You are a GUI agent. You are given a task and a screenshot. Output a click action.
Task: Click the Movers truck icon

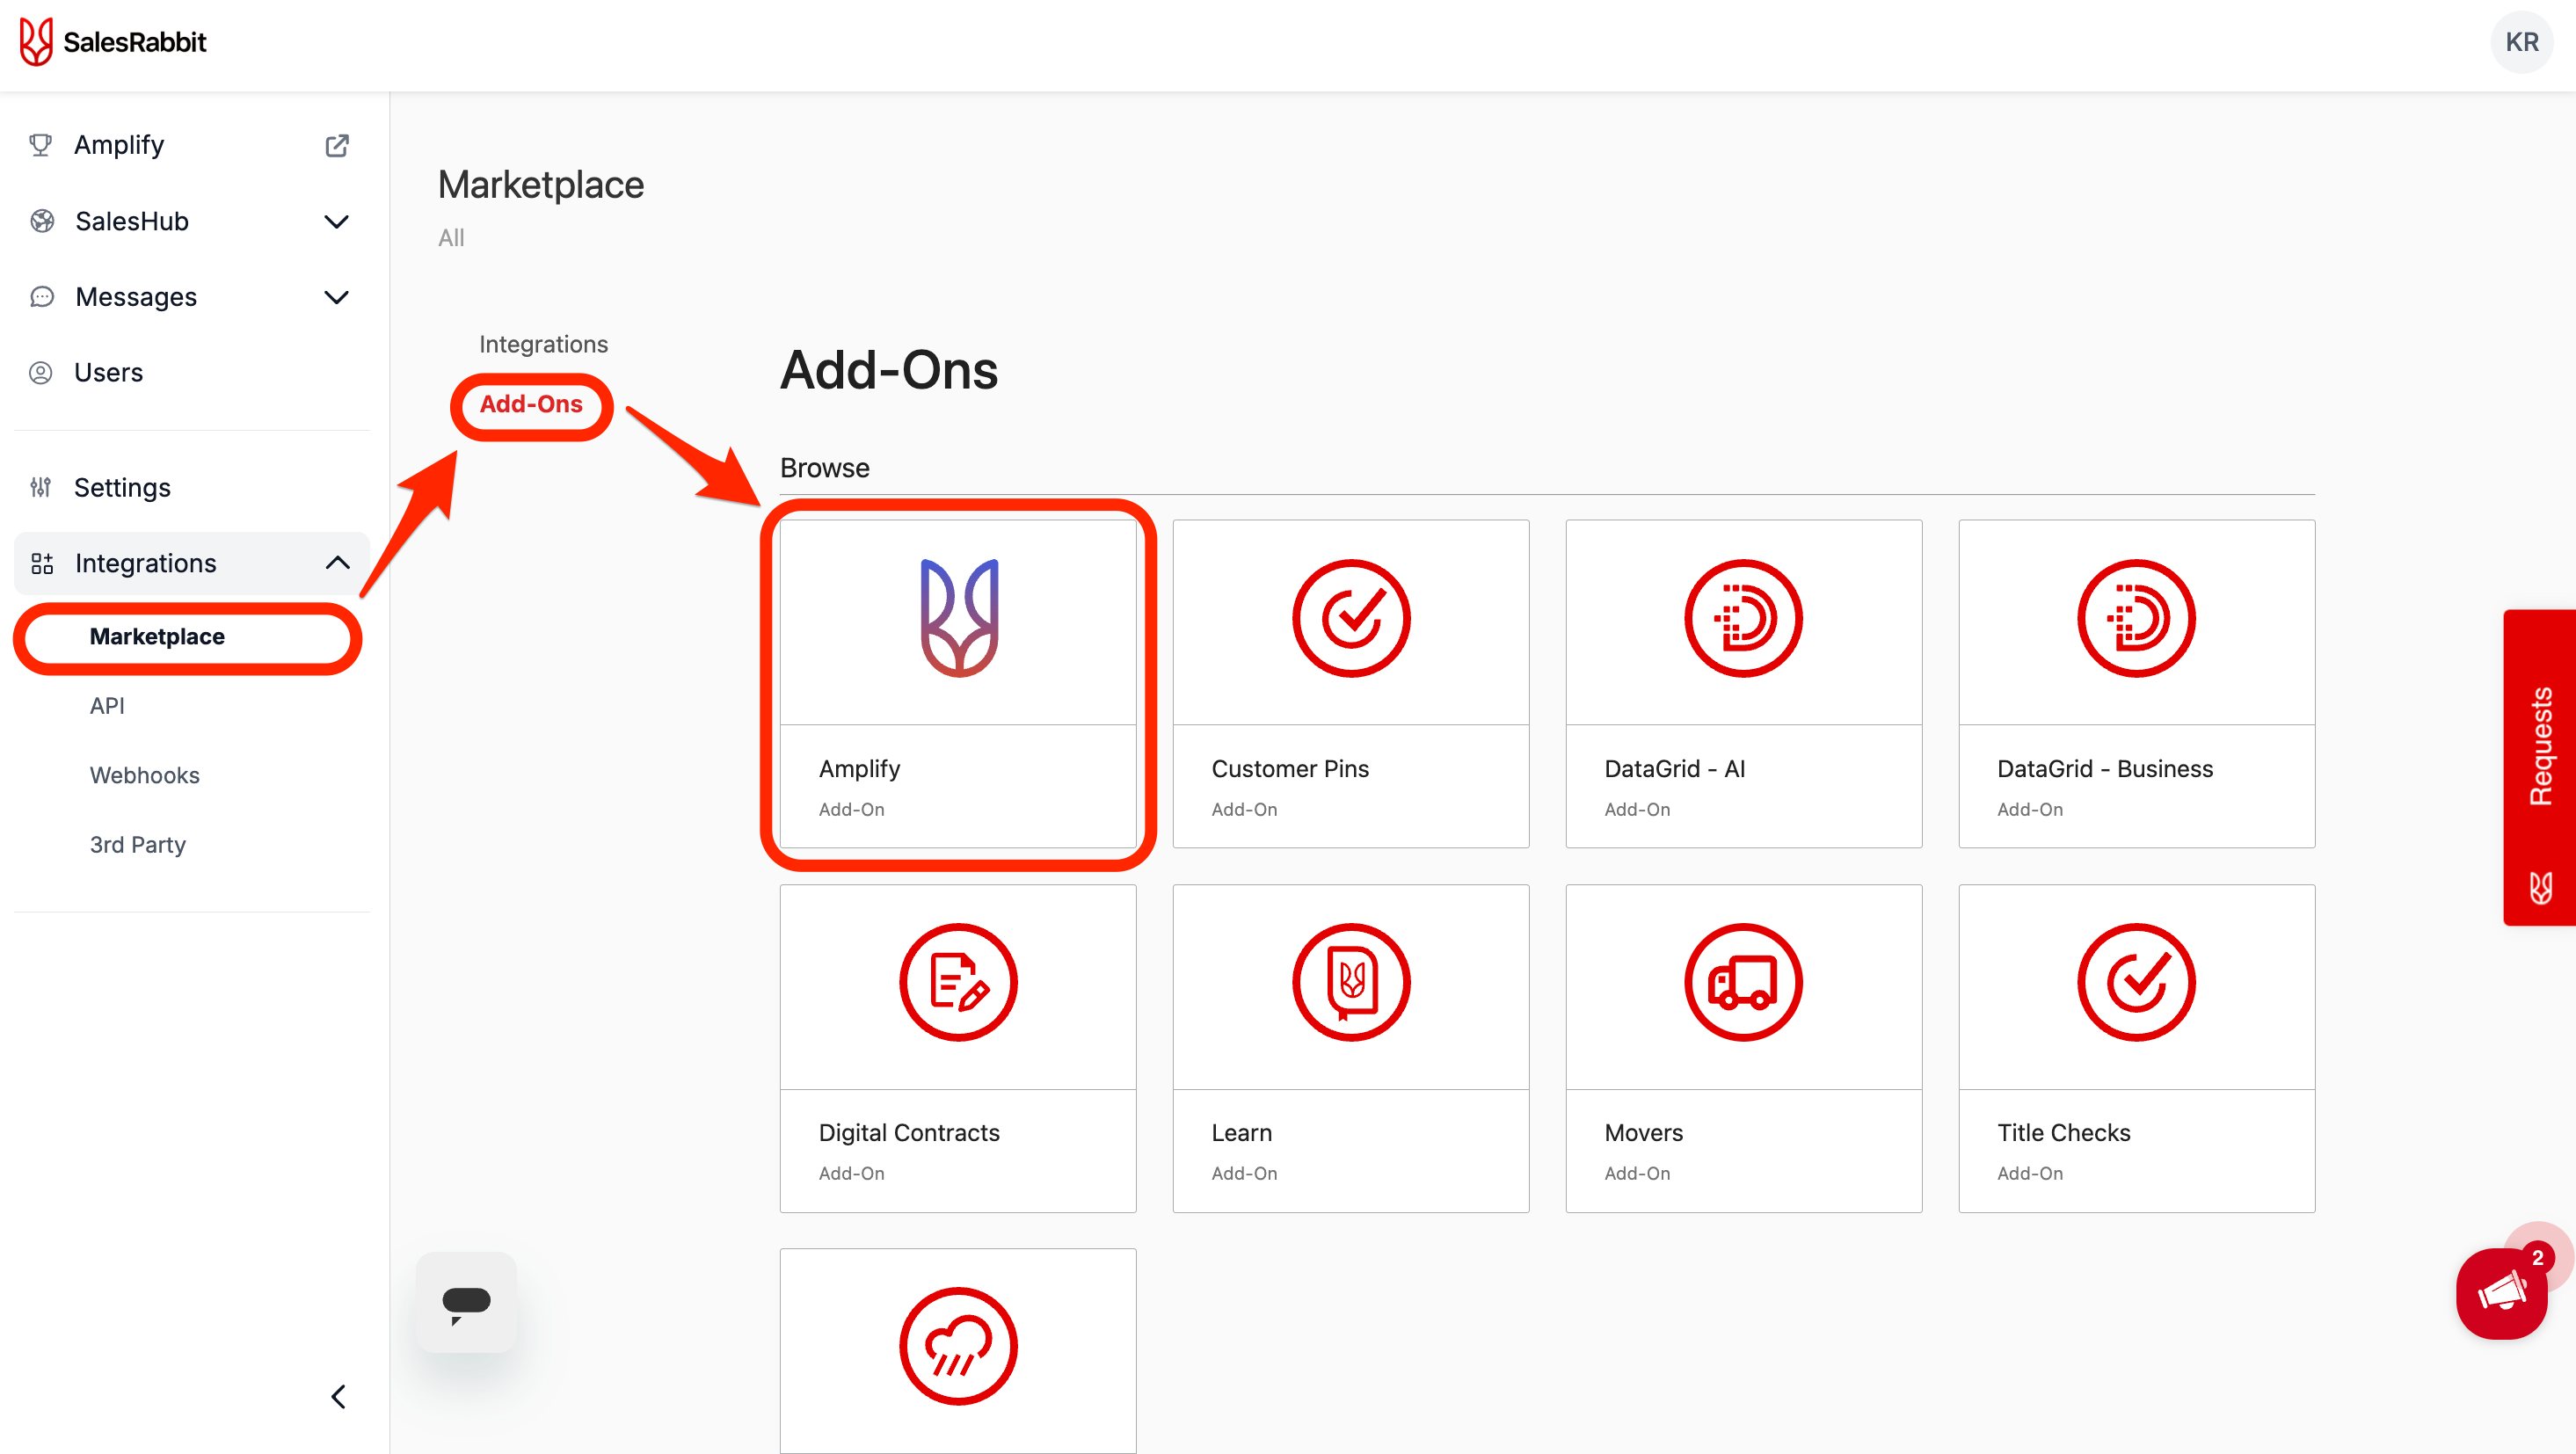tap(1743, 983)
